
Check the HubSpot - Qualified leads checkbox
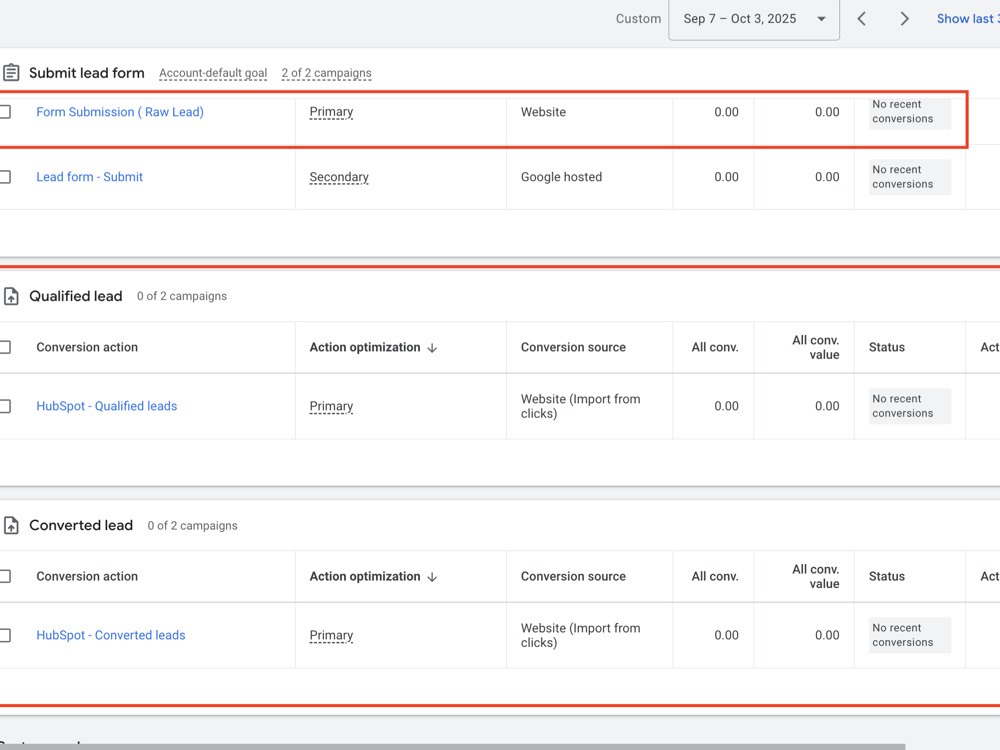click(5, 406)
